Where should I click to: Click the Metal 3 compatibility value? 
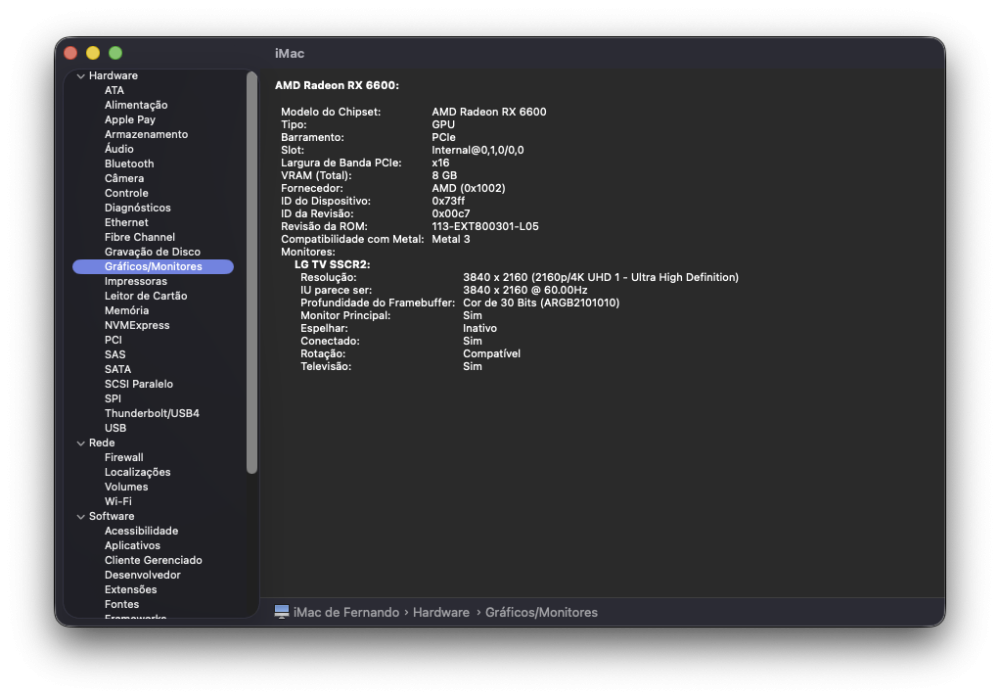[x=450, y=239]
